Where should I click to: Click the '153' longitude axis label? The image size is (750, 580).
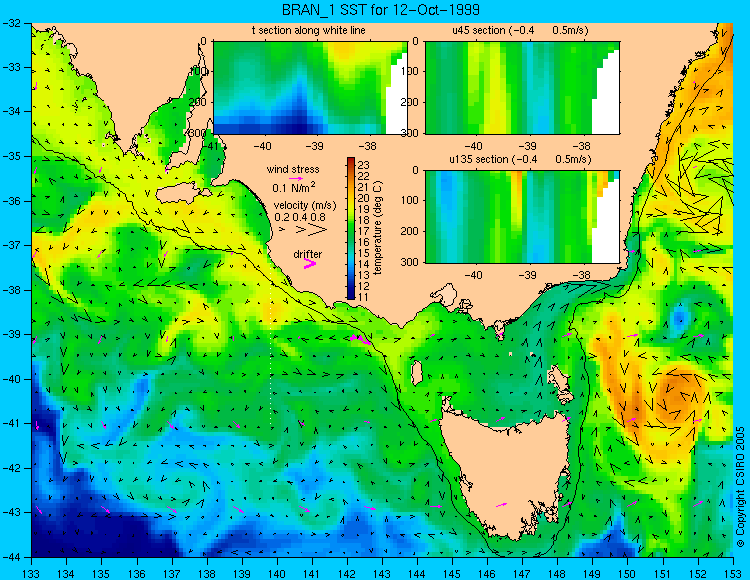tap(733, 573)
